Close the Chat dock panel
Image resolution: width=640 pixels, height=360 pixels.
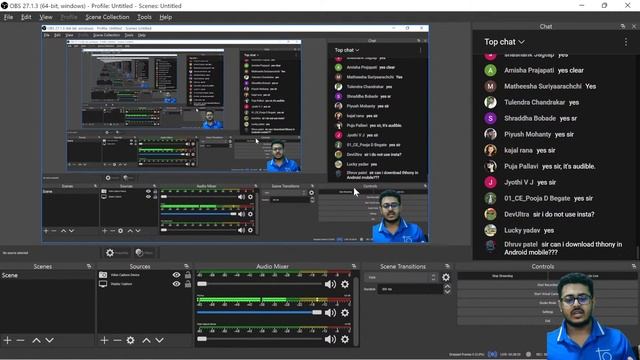point(634,26)
